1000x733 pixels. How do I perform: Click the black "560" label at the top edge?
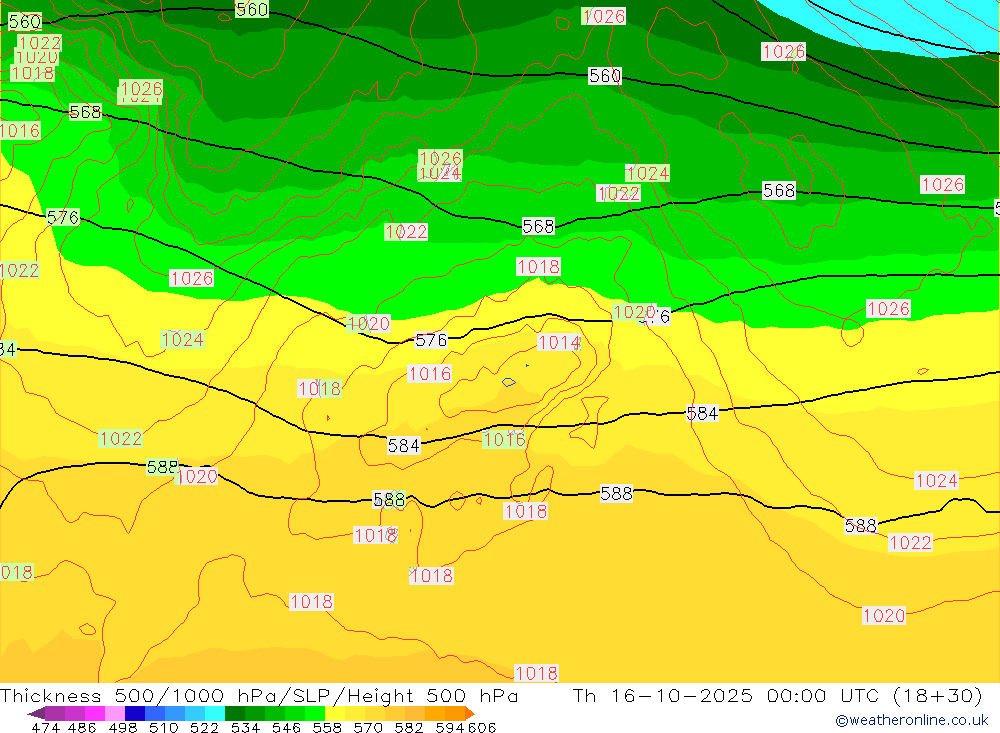click(252, 9)
